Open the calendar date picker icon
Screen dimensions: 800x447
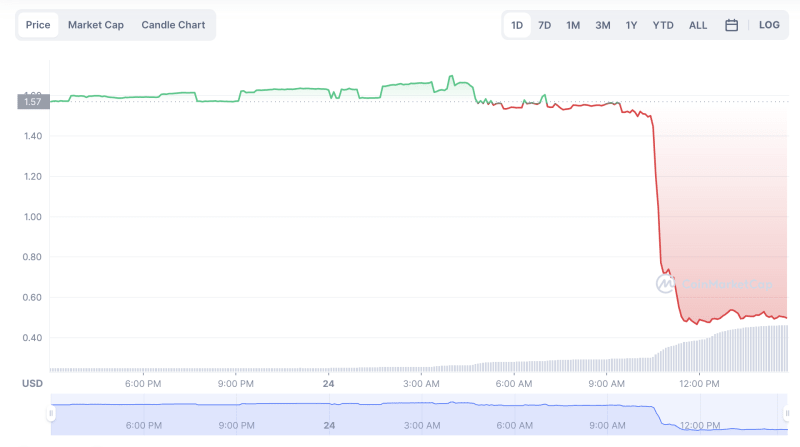(x=731, y=25)
